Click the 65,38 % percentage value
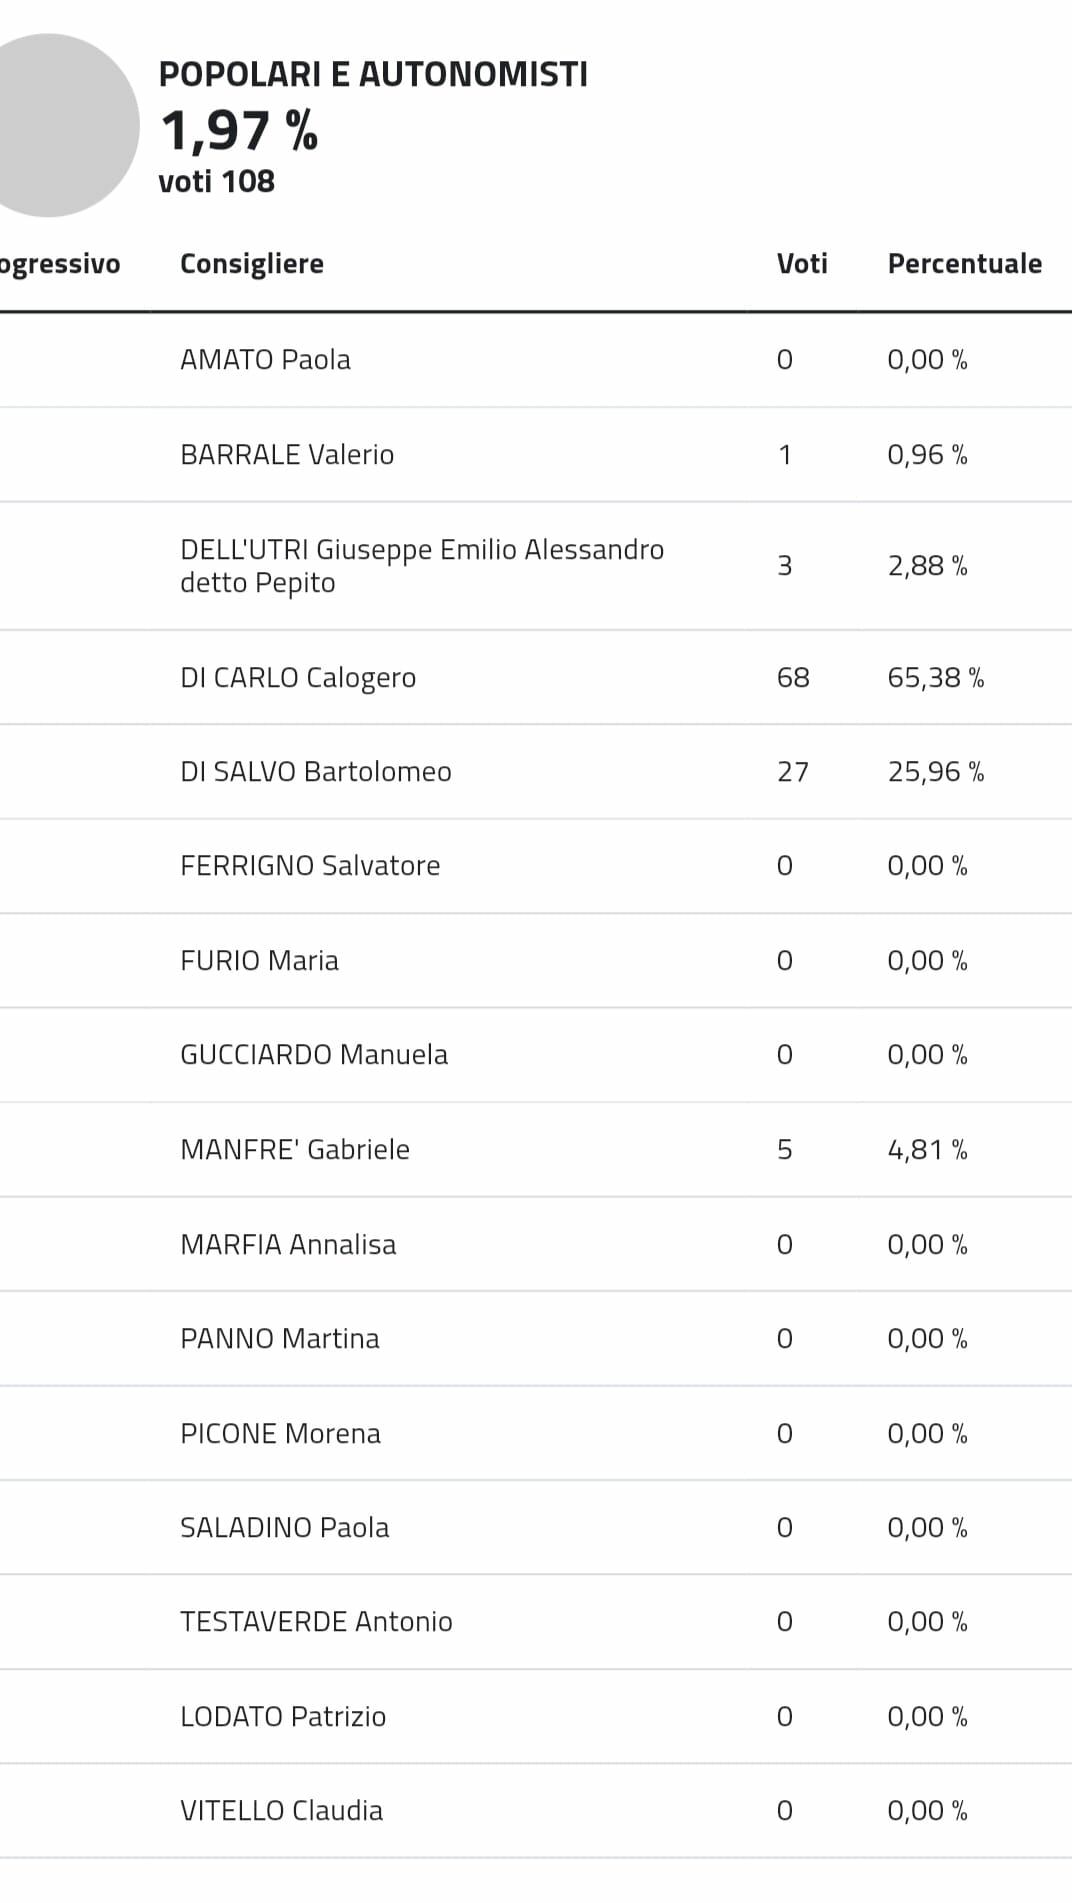The height and width of the screenshot is (1903, 1072). [936, 678]
